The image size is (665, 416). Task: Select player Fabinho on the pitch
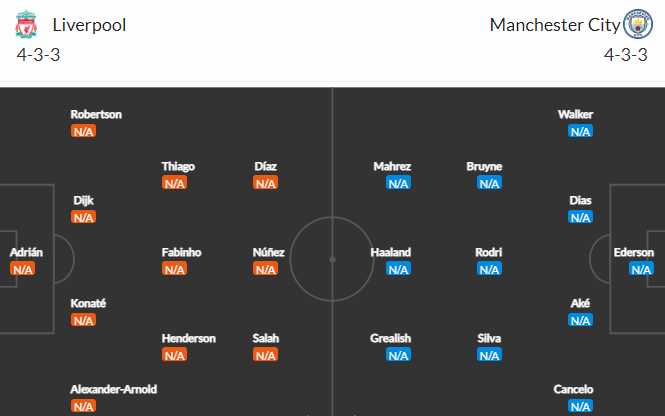tap(182, 252)
